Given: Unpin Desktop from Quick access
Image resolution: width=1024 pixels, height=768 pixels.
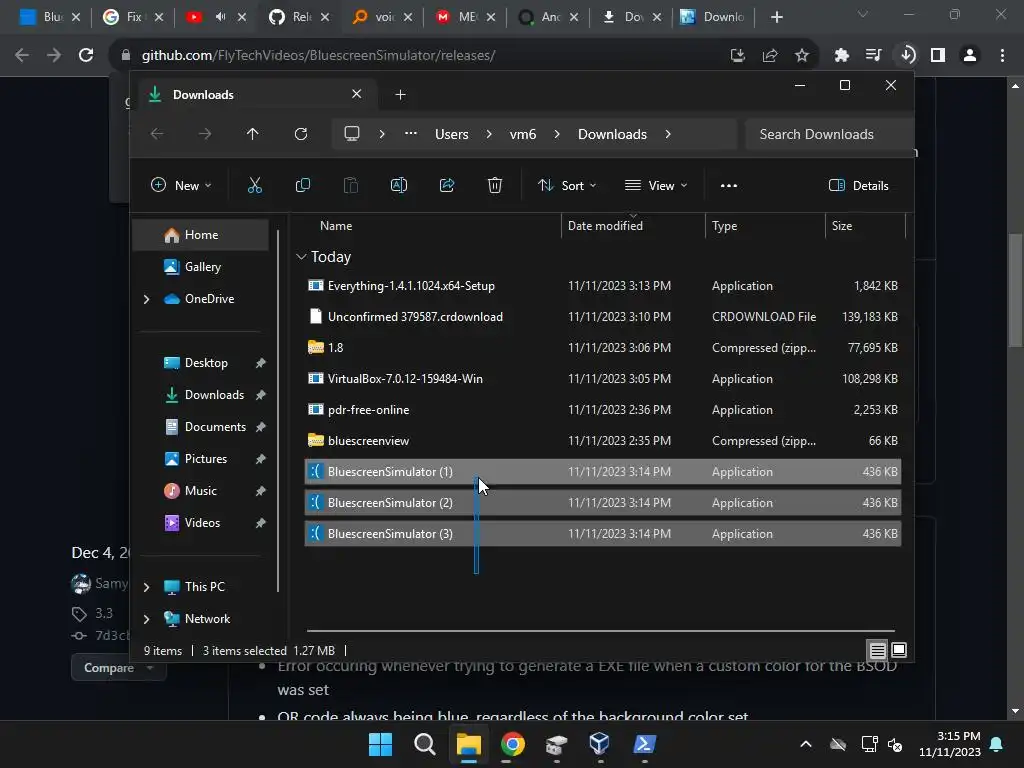Looking at the screenshot, I should point(261,363).
